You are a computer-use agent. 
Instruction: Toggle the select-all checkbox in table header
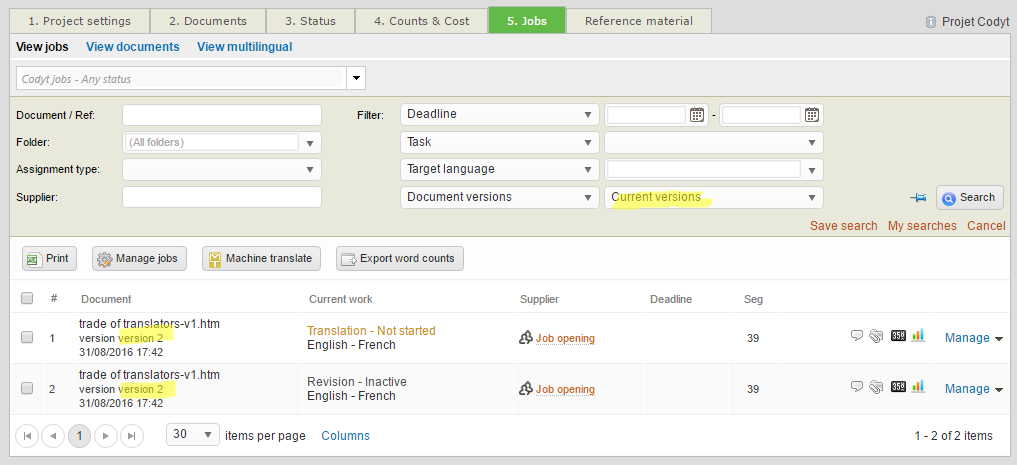coord(27,298)
